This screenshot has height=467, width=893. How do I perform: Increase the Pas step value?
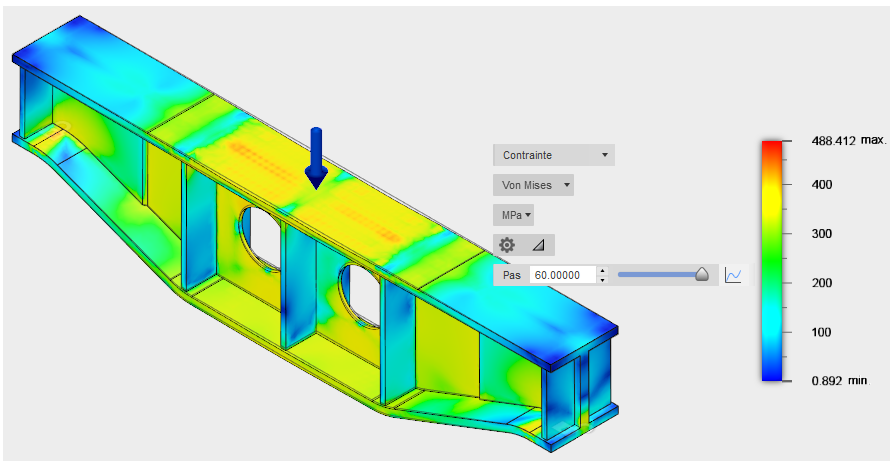pos(603,271)
